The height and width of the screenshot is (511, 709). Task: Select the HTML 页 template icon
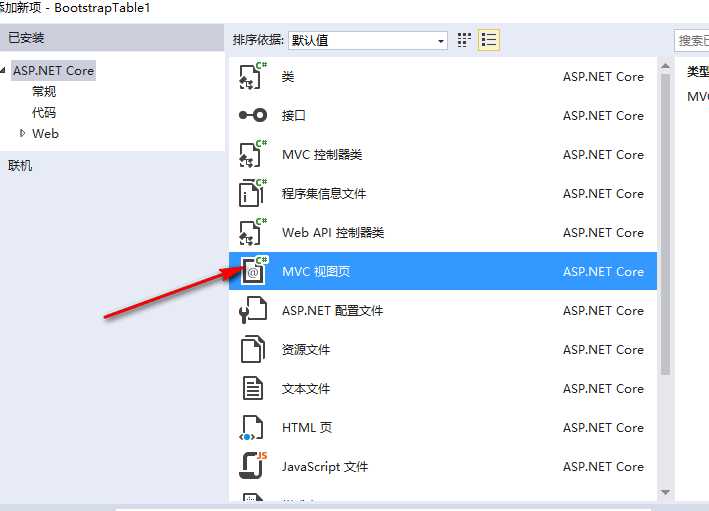tap(251, 427)
